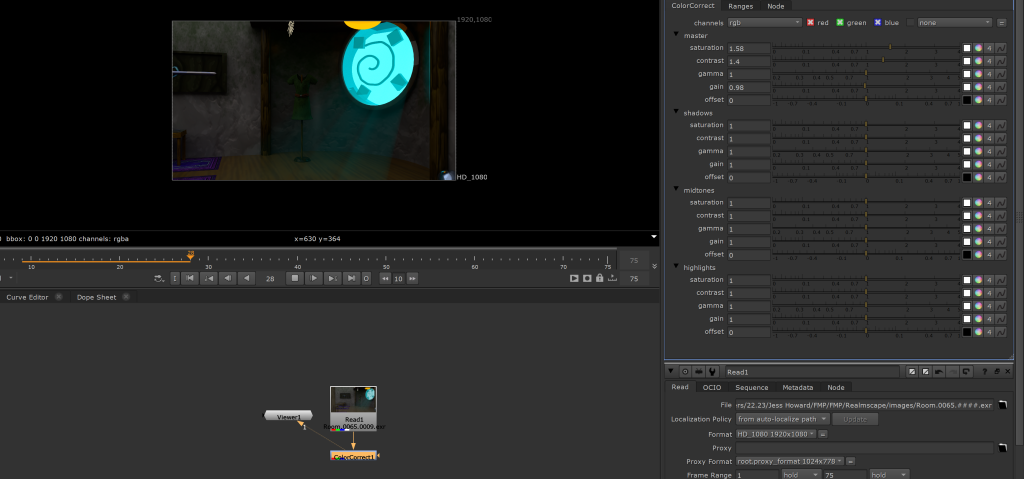Split shadows saturation into 4 channels

(x=989, y=125)
